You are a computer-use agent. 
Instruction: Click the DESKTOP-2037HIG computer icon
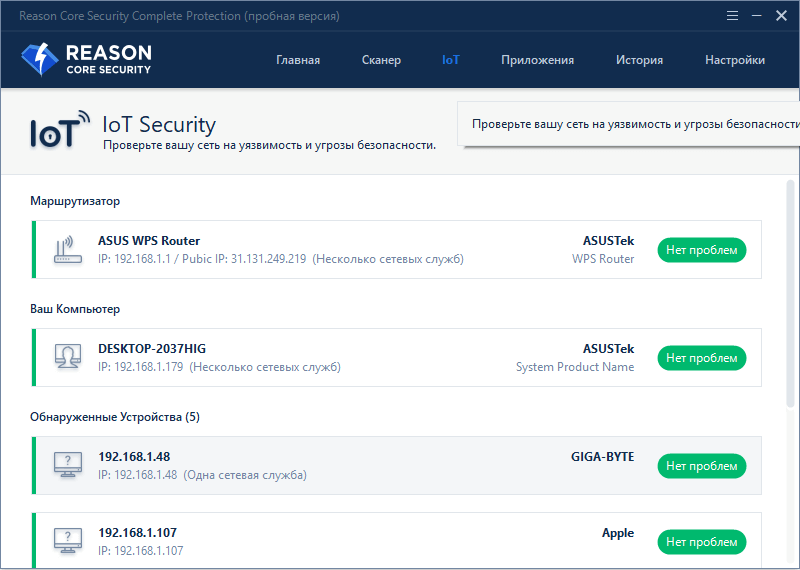tap(68, 357)
